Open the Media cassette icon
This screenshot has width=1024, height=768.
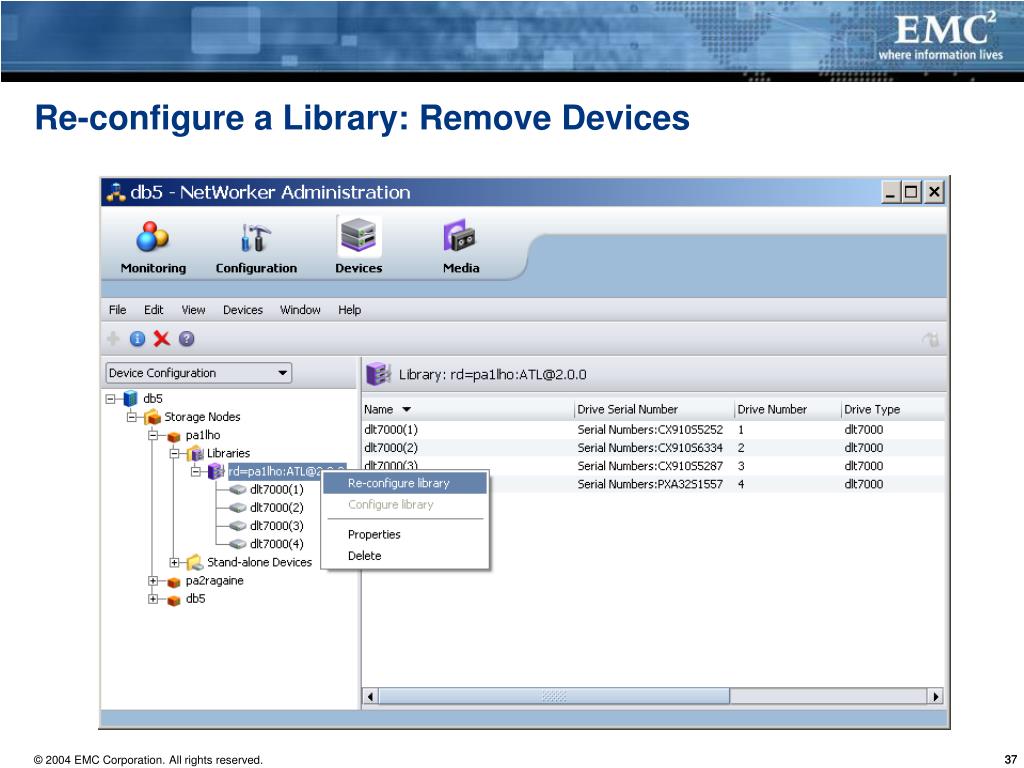(460, 236)
